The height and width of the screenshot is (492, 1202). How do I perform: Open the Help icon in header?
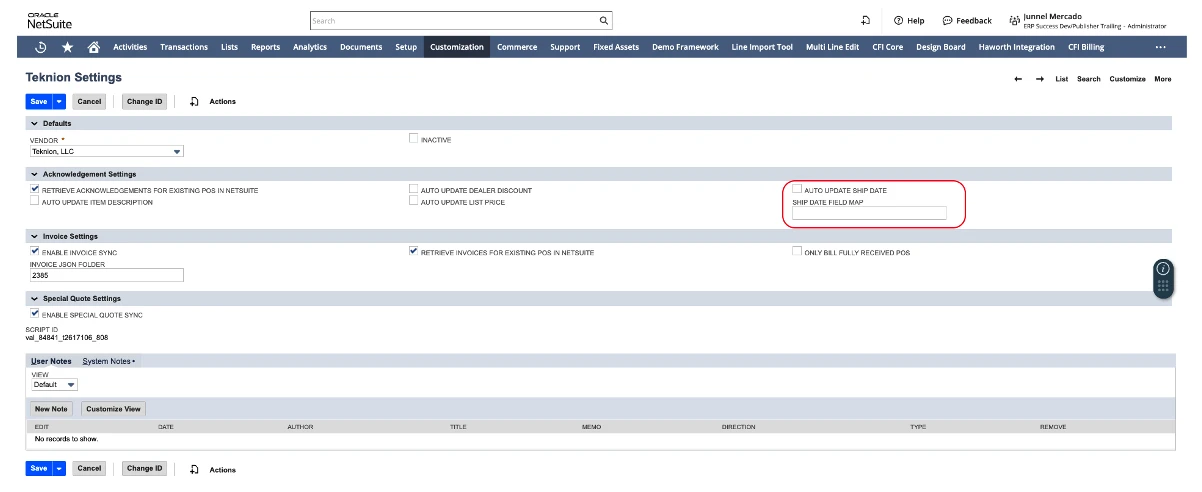pyautogui.click(x=899, y=20)
